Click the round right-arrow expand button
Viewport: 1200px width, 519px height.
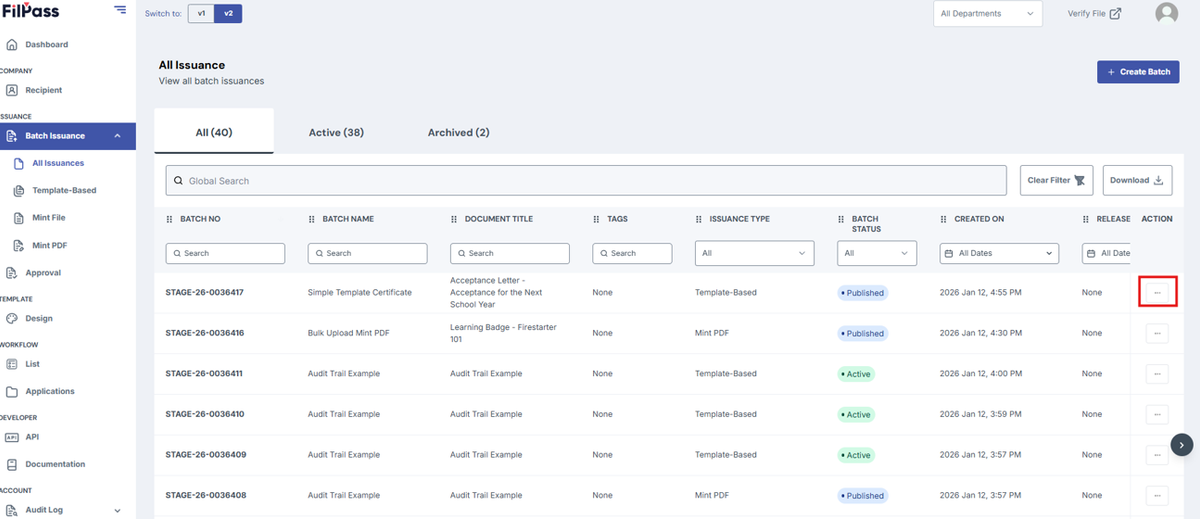tap(1182, 444)
